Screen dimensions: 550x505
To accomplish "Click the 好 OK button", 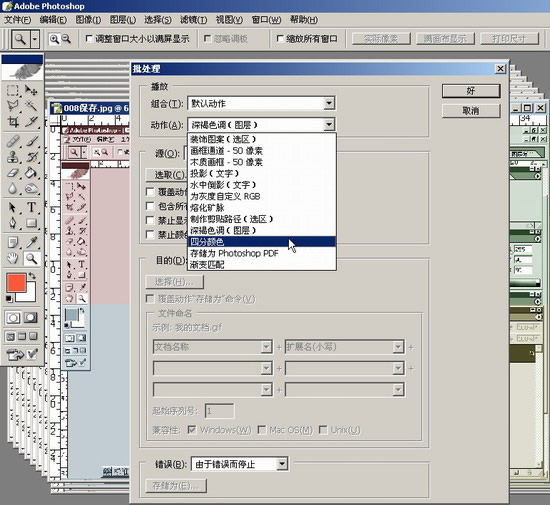I will pos(471,91).
